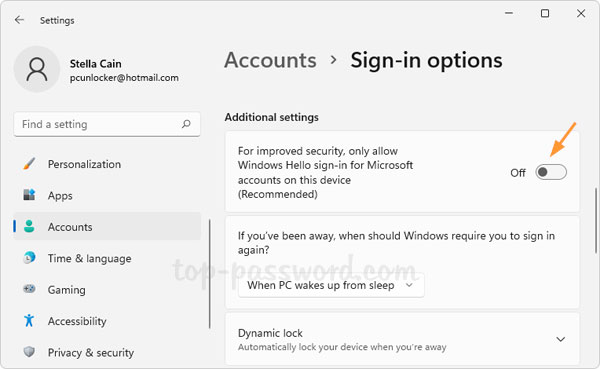Toggle Windows Hello sign-in only switch

[x=551, y=172]
